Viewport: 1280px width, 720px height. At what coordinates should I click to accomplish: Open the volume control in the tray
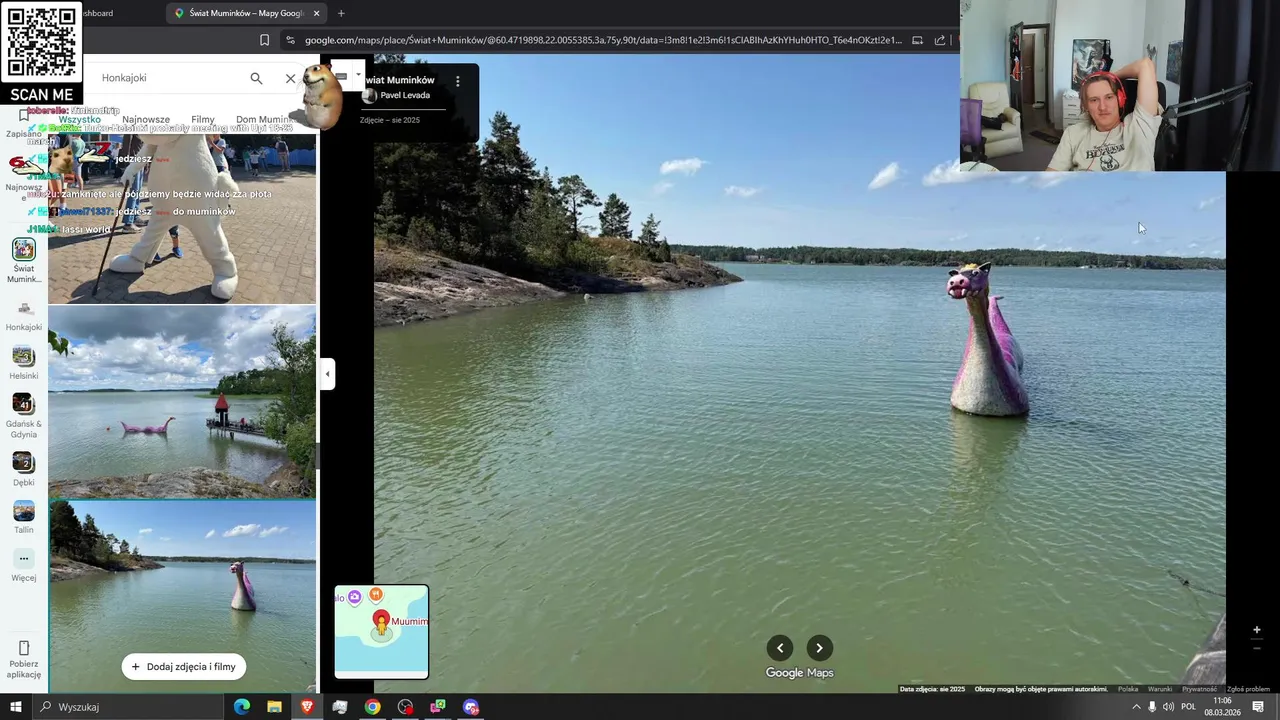tap(1168, 707)
